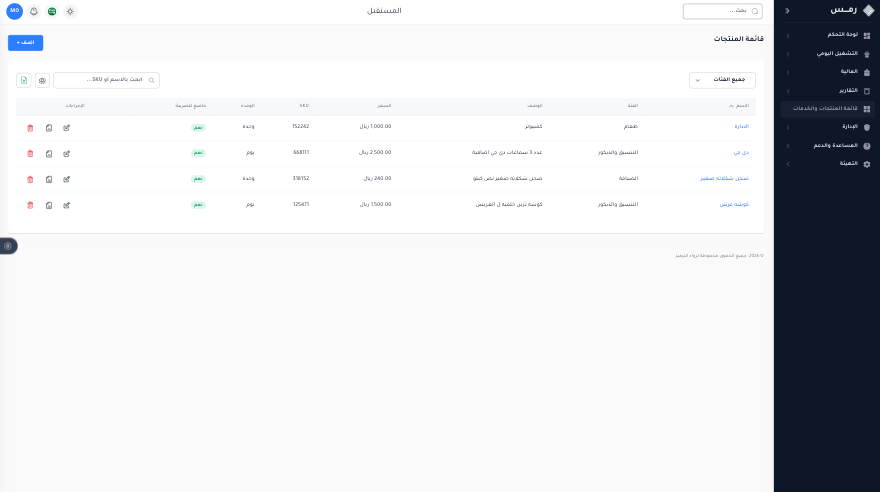Click the الضيافة category cell

pyautogui.click(x=628, y=178)
